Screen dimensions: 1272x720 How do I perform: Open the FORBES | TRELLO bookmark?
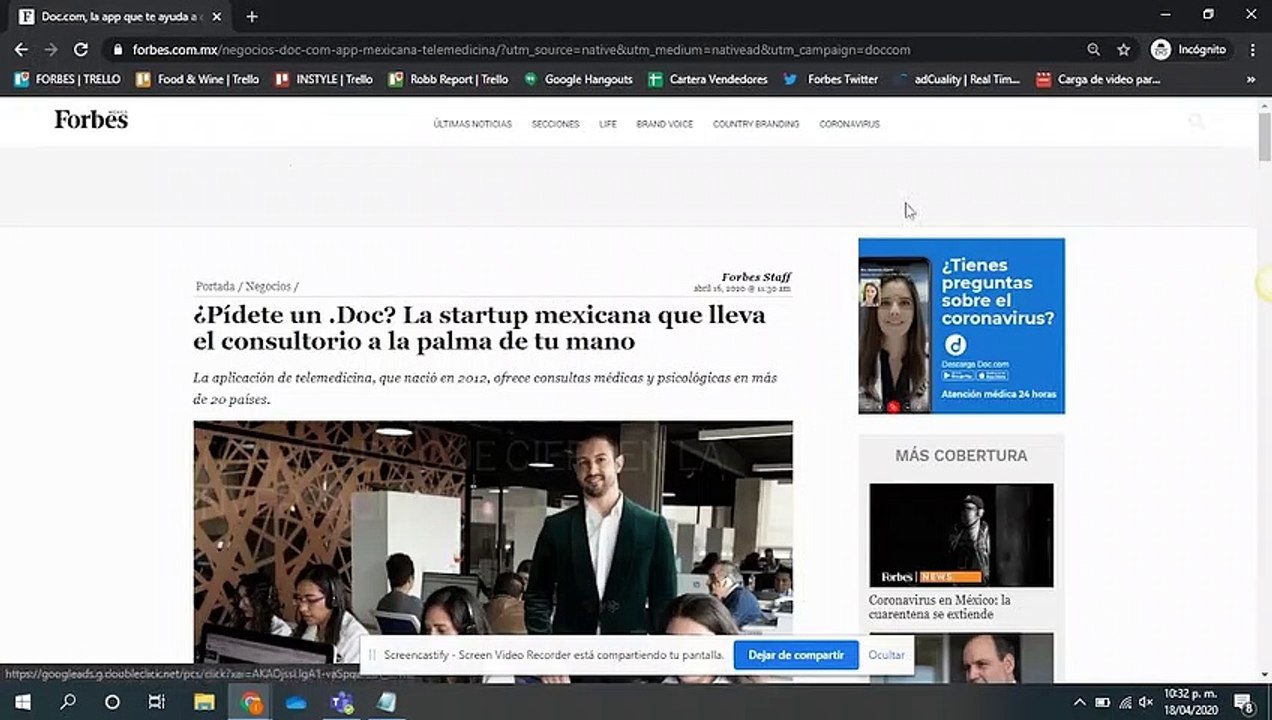[x=68, y=79]
